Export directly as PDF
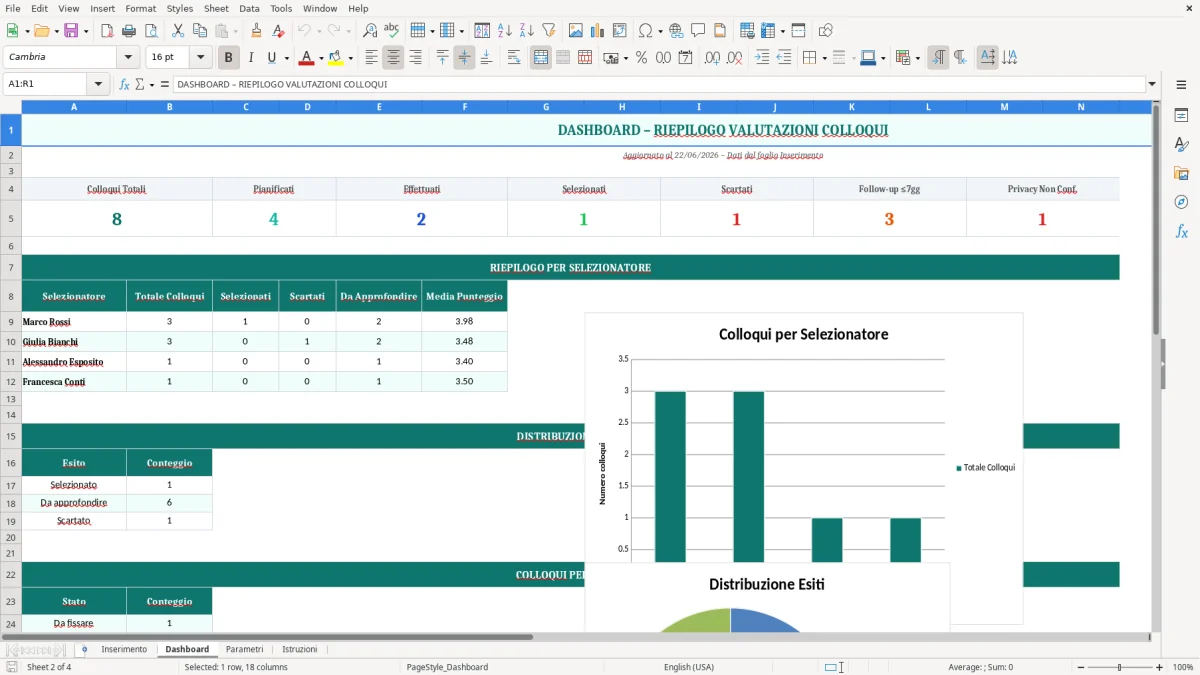This screenshot has height=675, width=1200. click(x=107, y=31)
